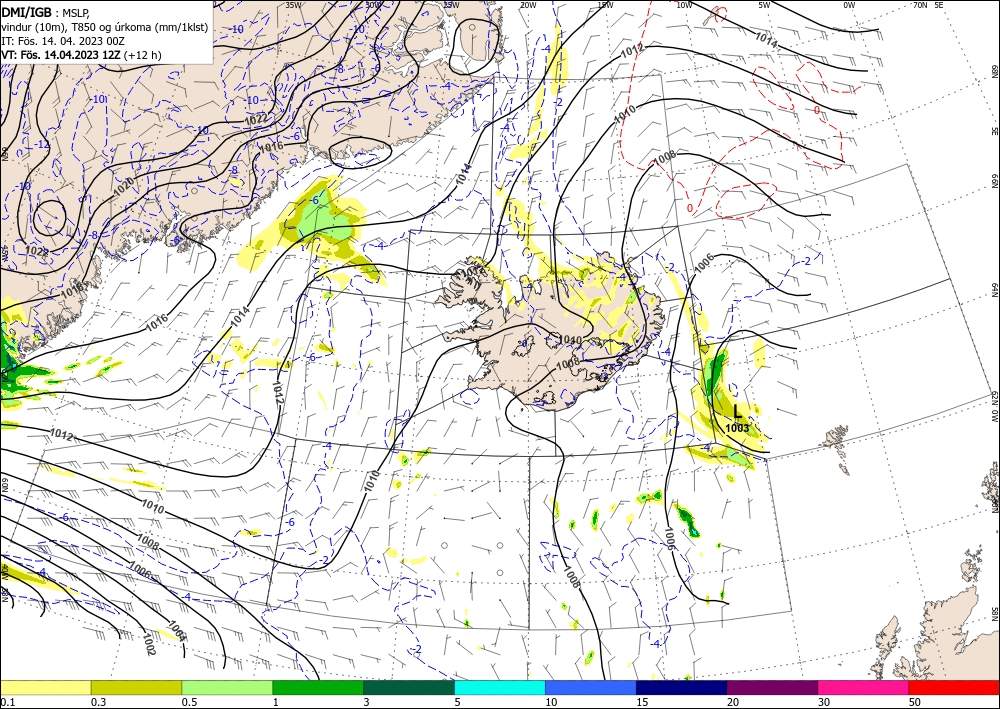Click the -12 temperature contour label

pyautogui.click(x=42, y=145)
